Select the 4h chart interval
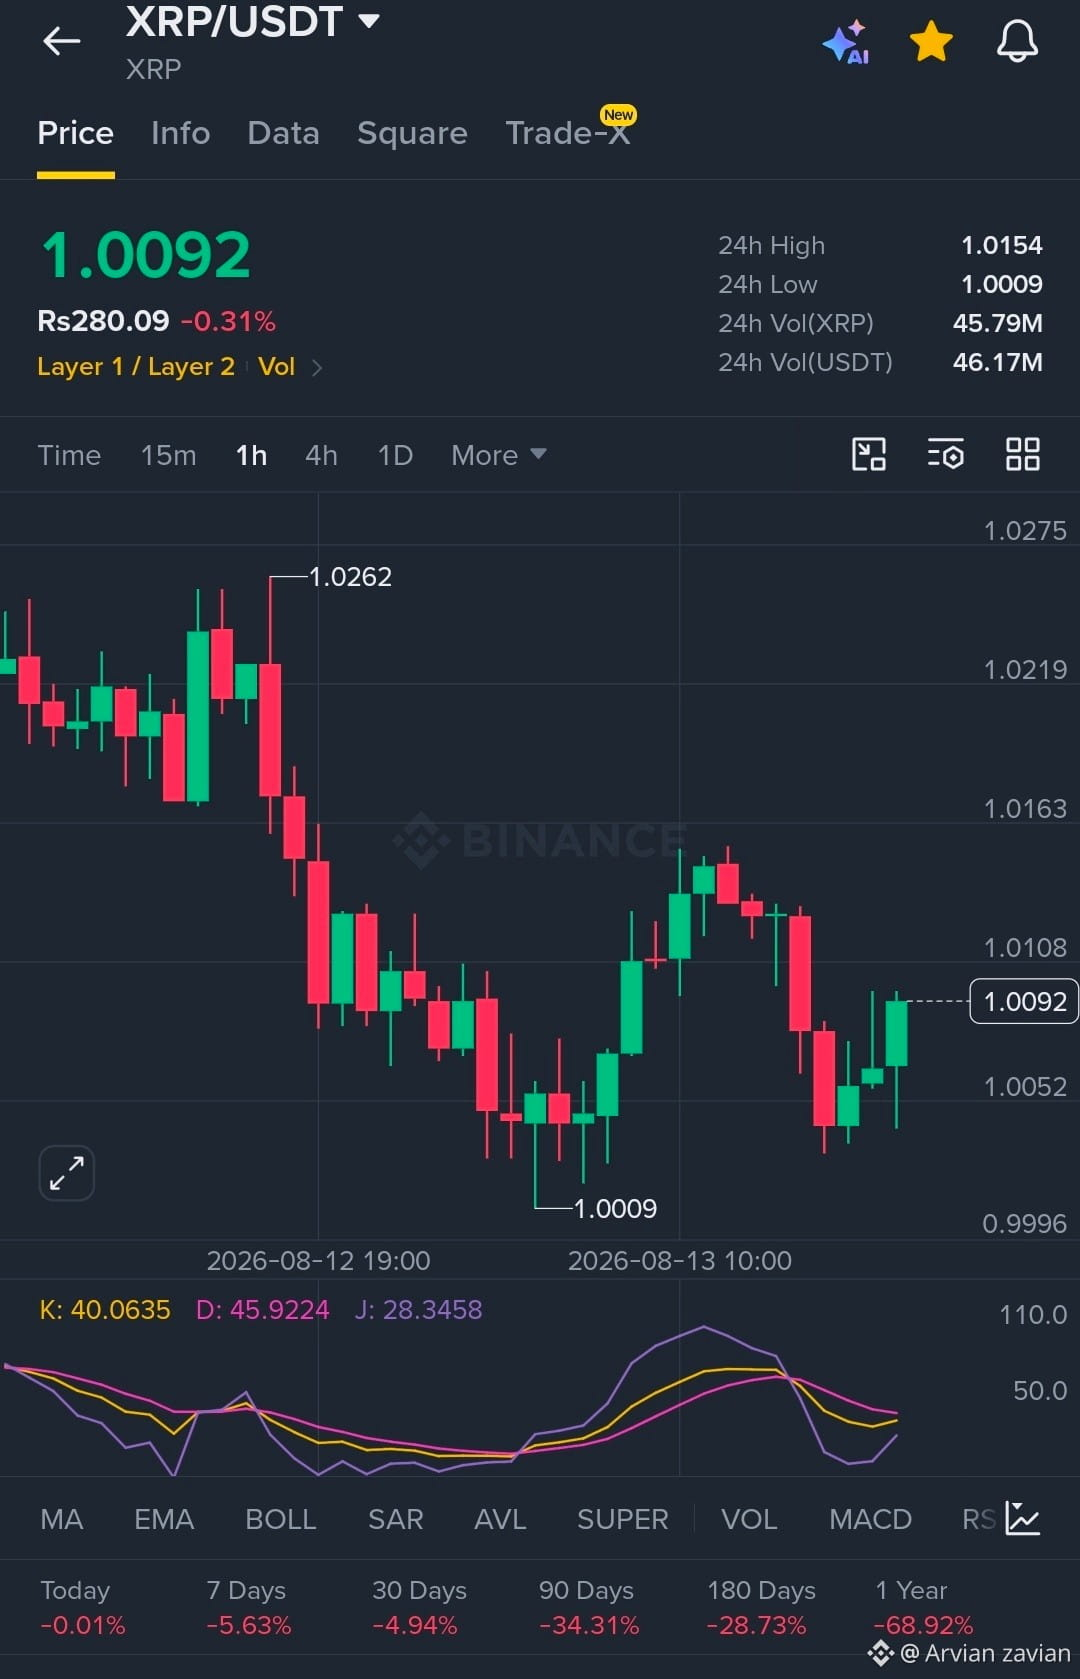Screen dimensions: 1080x1679 click(321, 455)
